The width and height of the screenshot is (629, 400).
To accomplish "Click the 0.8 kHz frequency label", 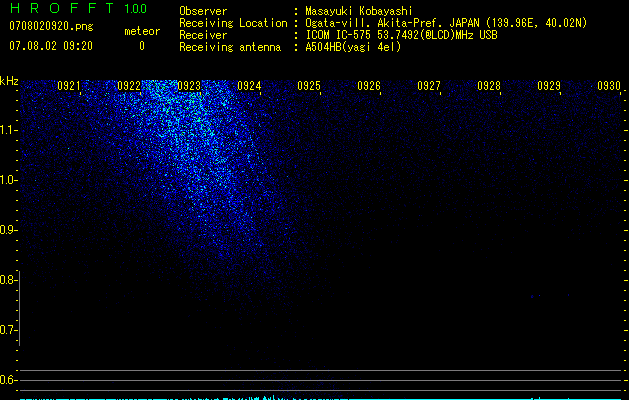I will click(8, 280).
